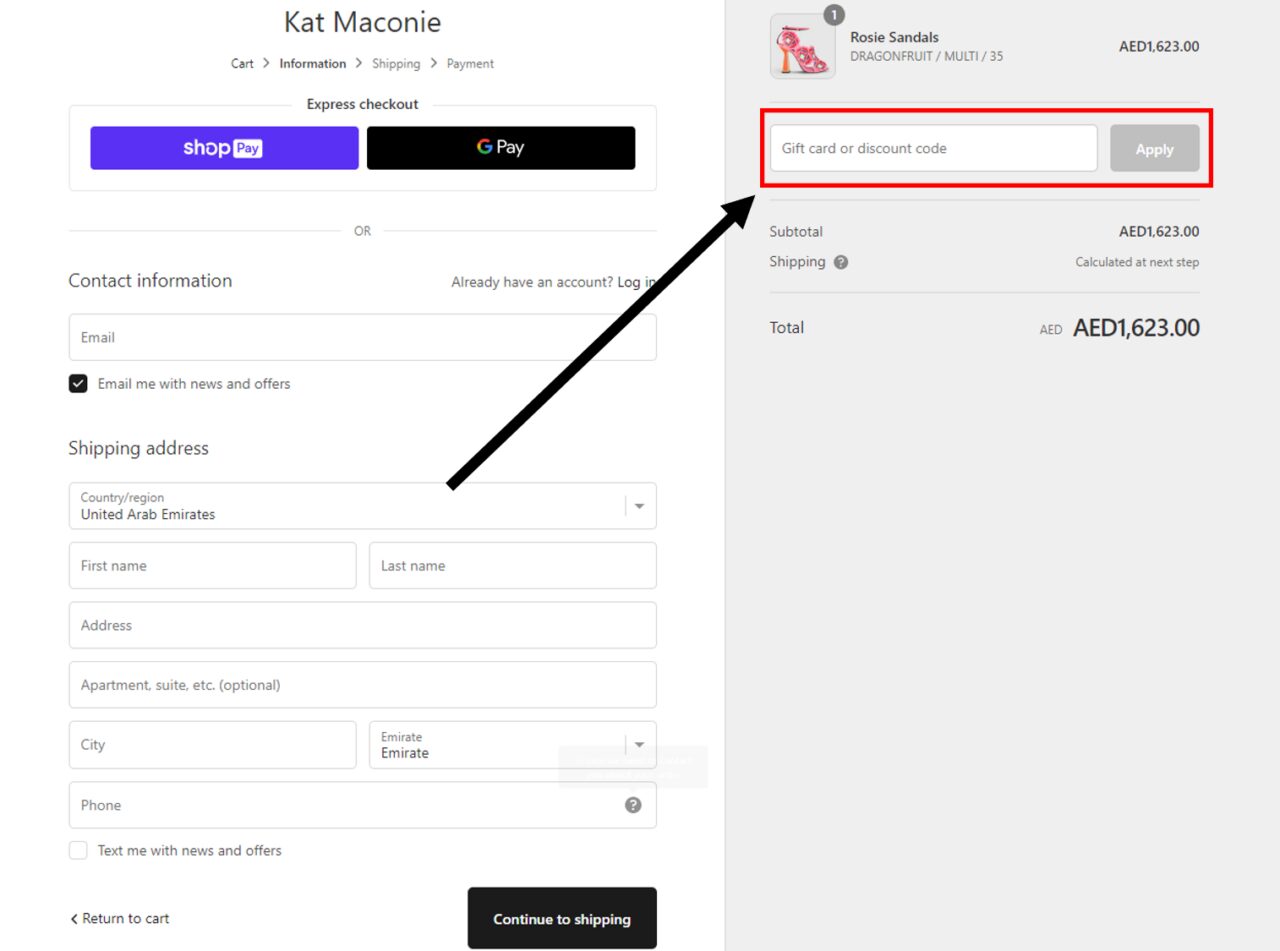
Task: Focus the First name field
Action: click(x=213, y=566)
